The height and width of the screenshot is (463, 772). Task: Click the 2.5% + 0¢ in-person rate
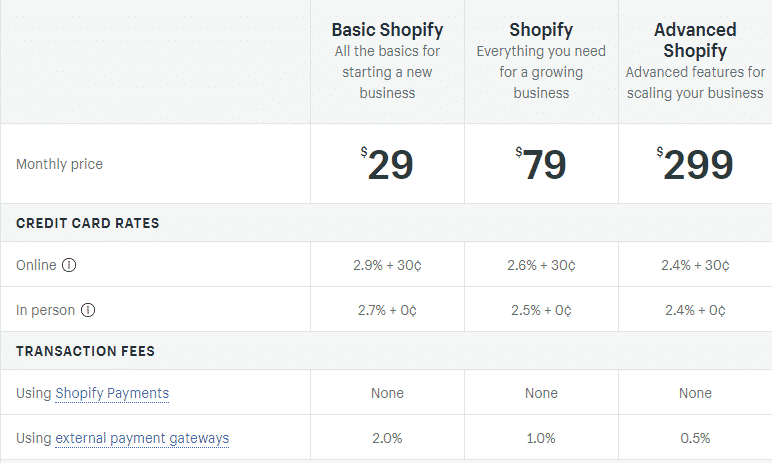[541, 311]
